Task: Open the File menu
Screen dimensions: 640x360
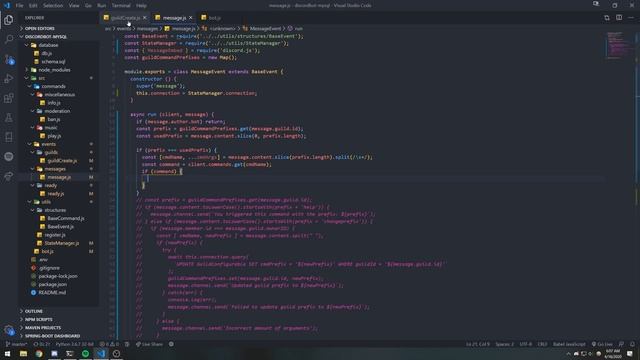Action: 19,6
